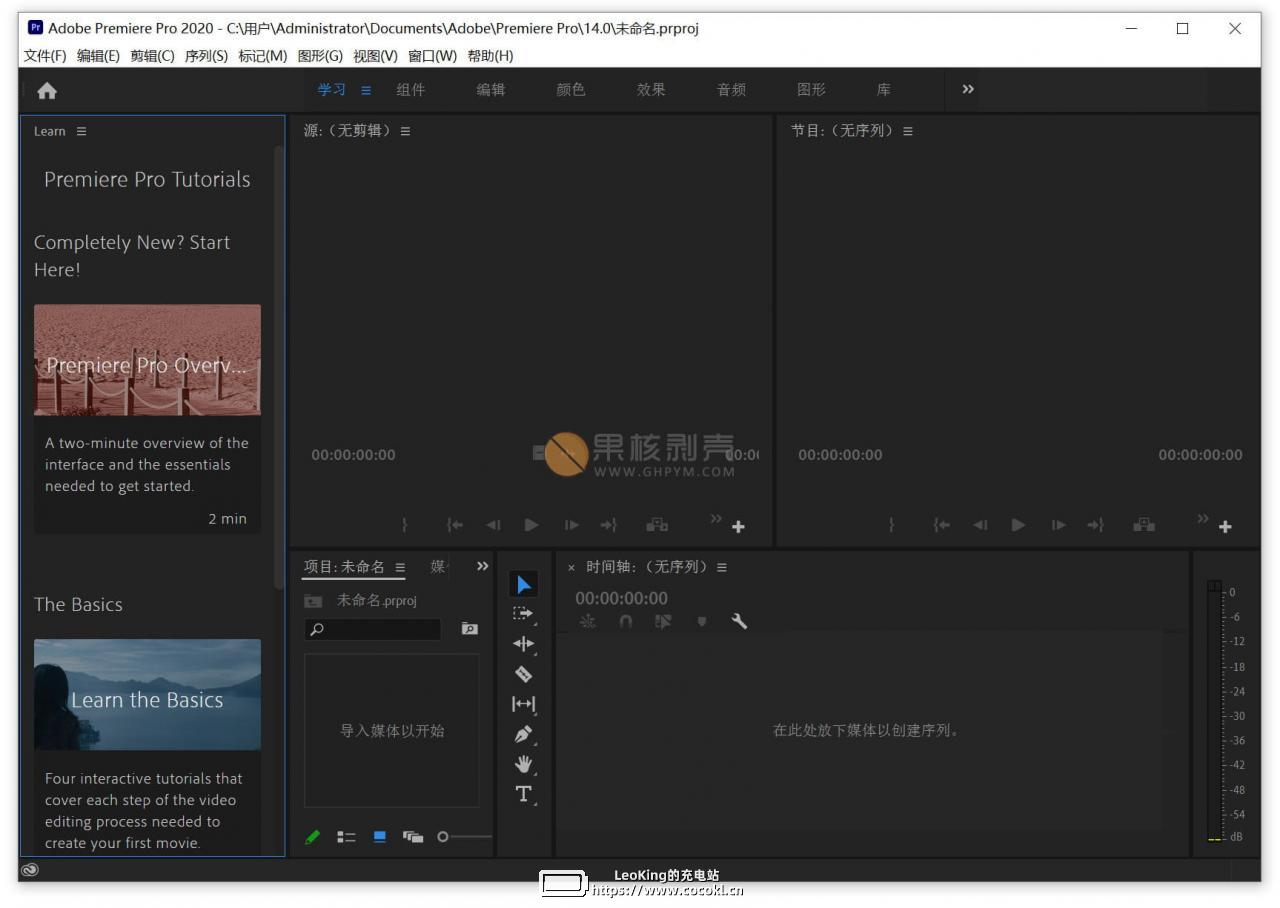The image size is (1280, 908).
Task: Open Learn the Basics tutorial thumbnail
Action: pyautogui.click(x=147, y=695)
